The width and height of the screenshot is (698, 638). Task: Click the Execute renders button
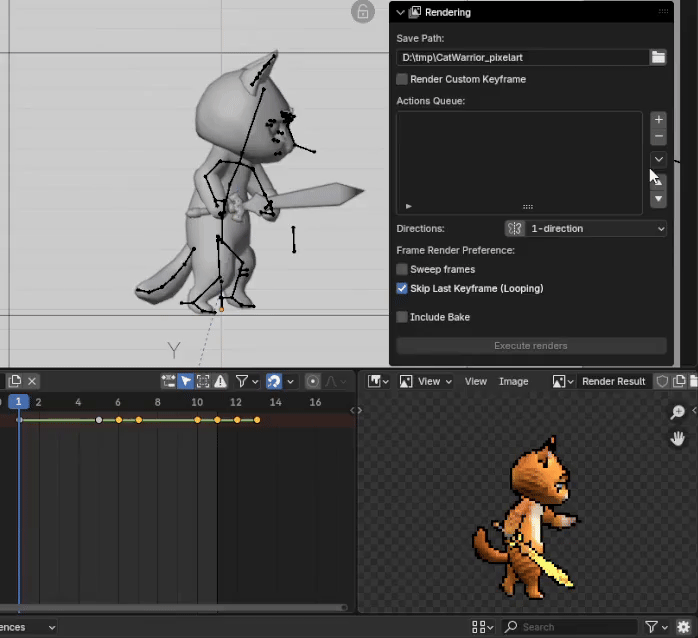pyautogui.click(x=531, y=346)
